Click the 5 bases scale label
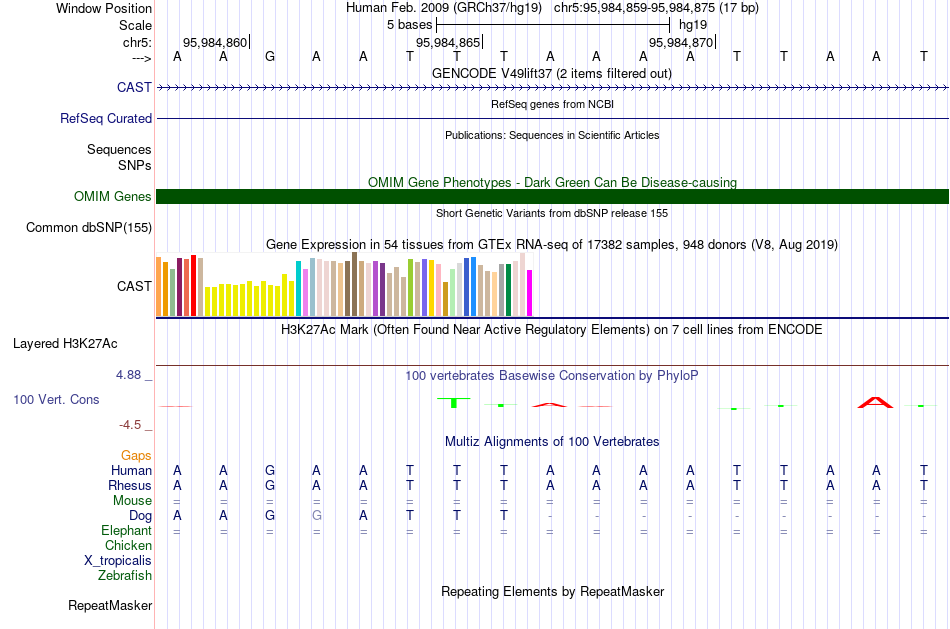This screenshot has width=950, height=629. 410,25
